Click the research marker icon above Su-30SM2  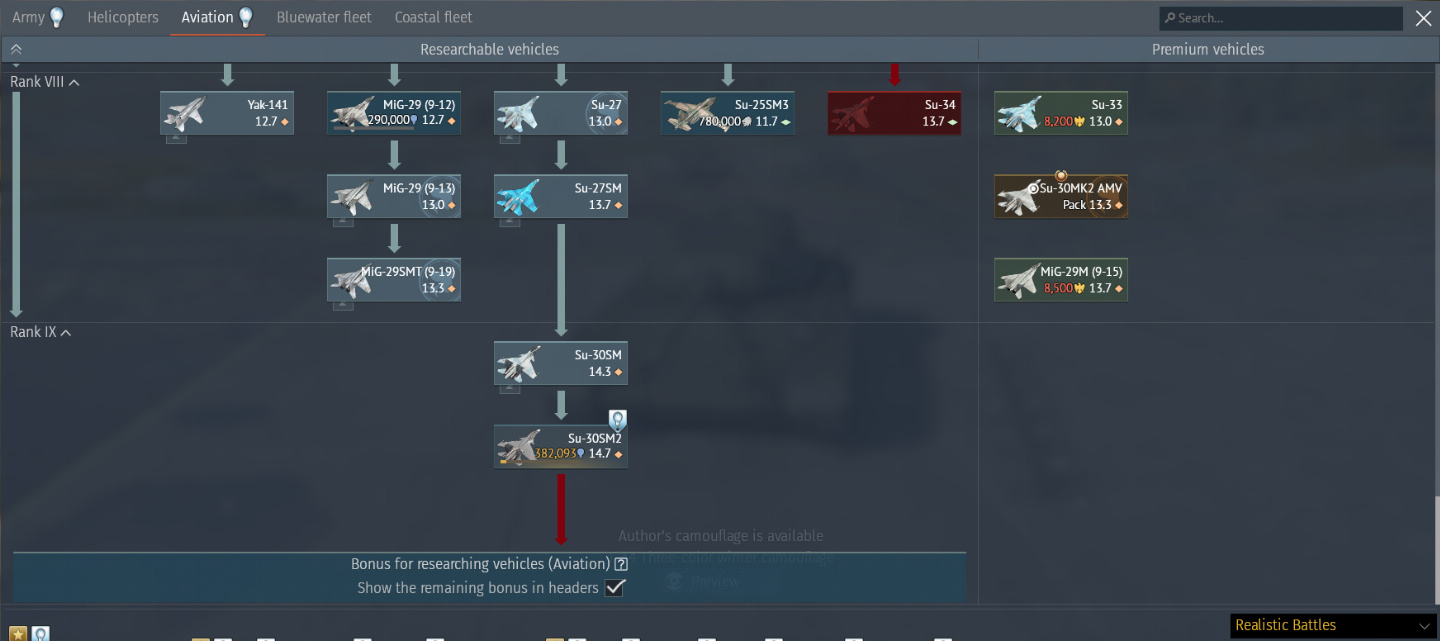tap(618, 420)
